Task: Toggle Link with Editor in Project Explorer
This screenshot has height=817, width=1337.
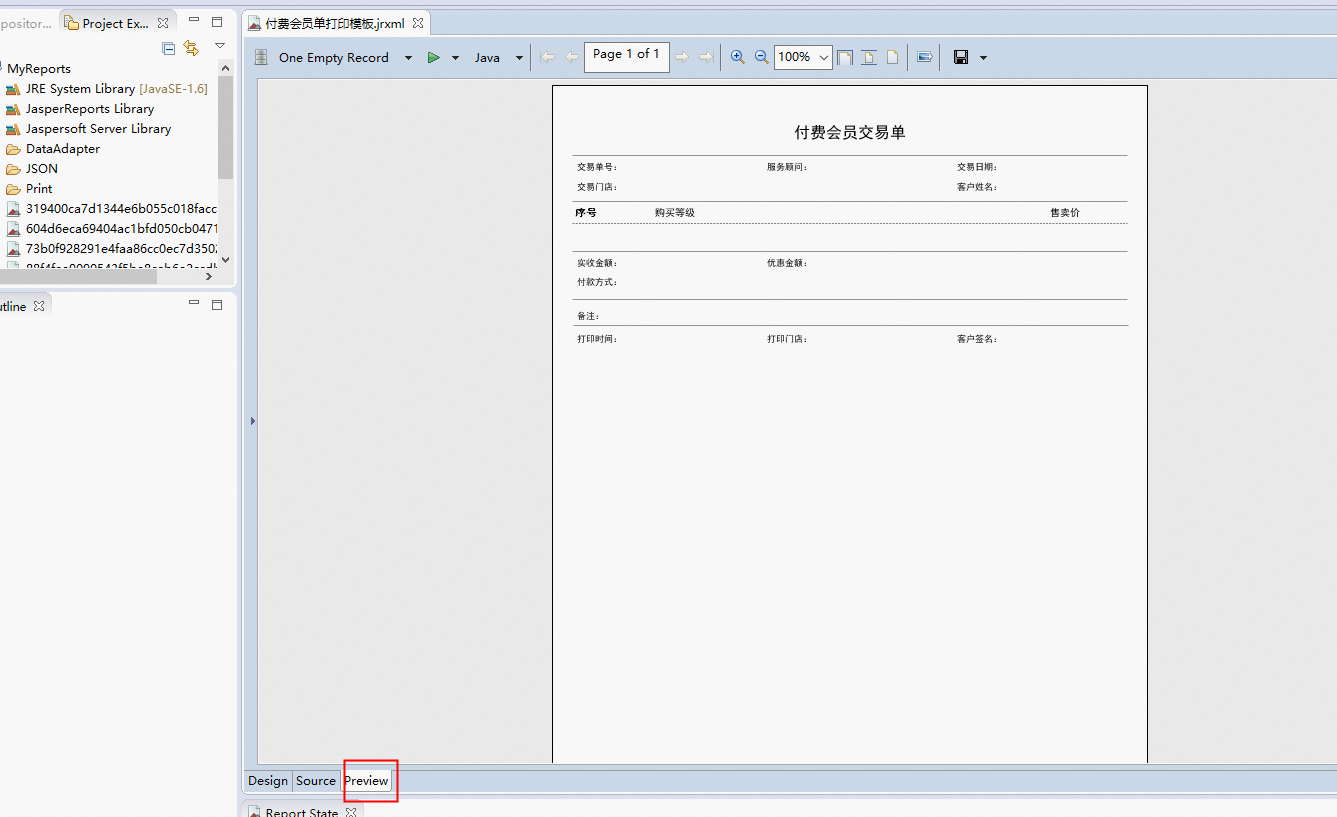Action: 192,48
